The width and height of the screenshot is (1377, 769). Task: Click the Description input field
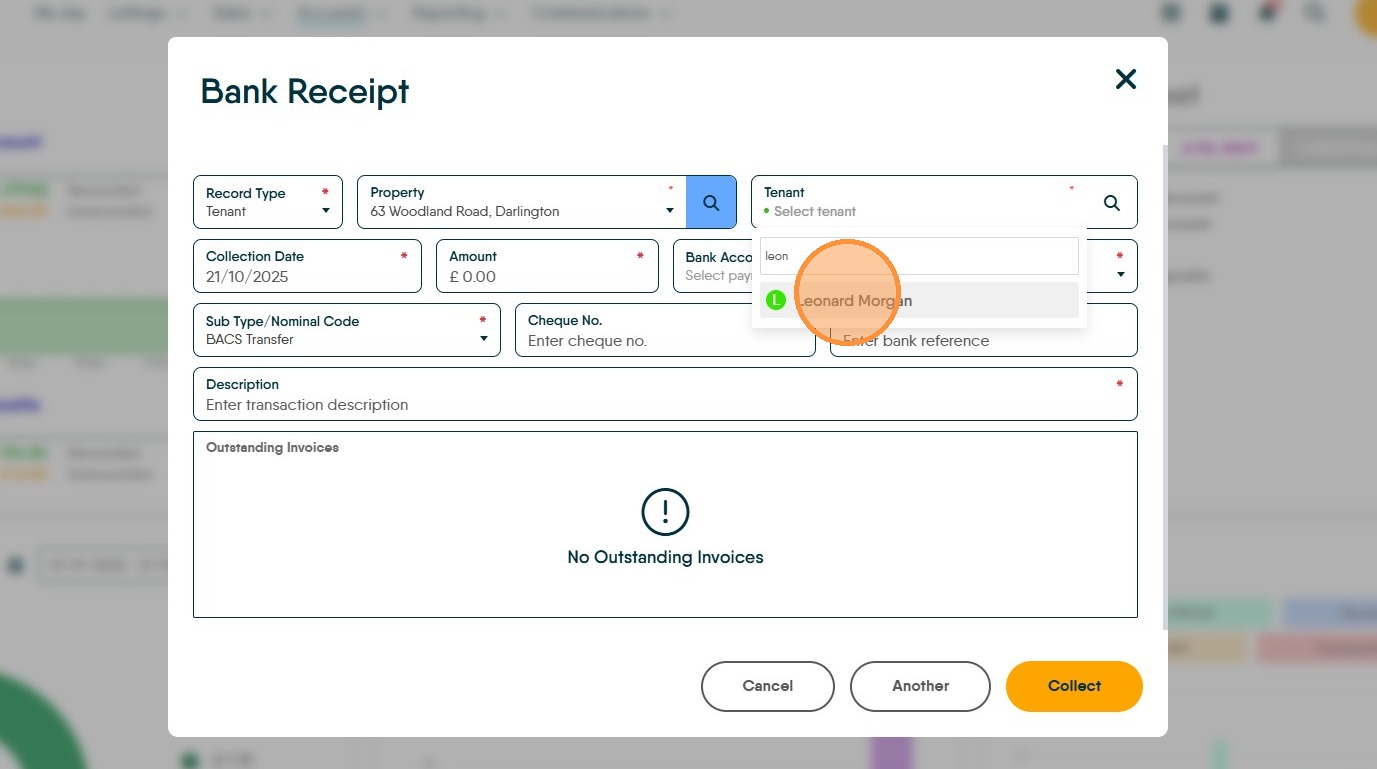pyautogui.click(x=665, y=394)
